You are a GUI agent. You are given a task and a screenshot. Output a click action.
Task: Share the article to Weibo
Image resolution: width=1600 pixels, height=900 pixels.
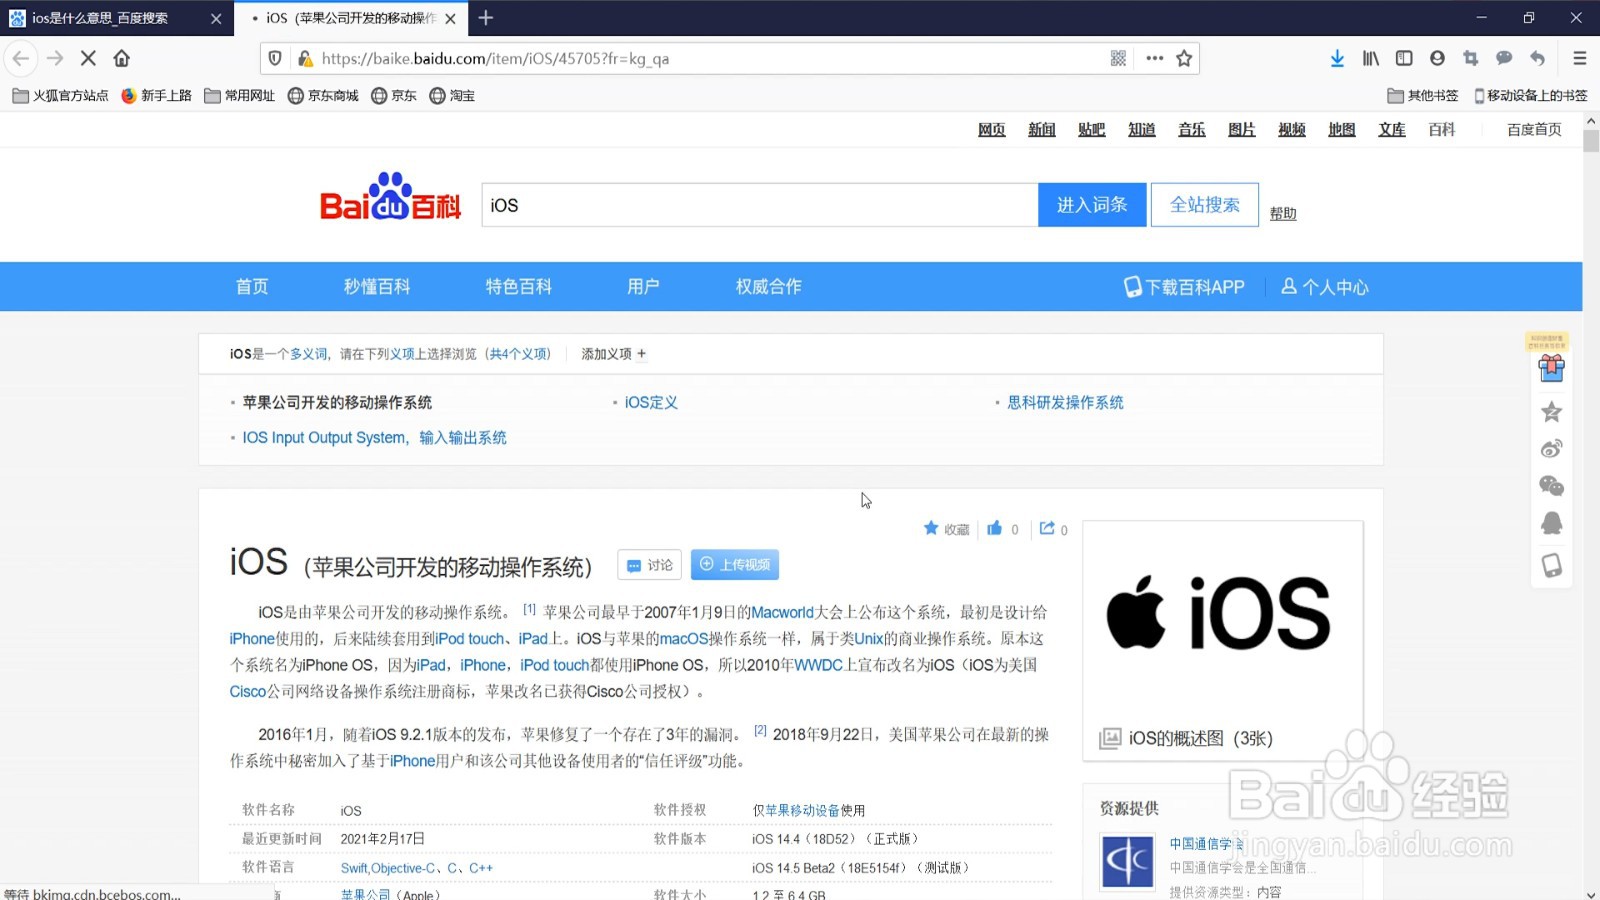(1551, 448)
